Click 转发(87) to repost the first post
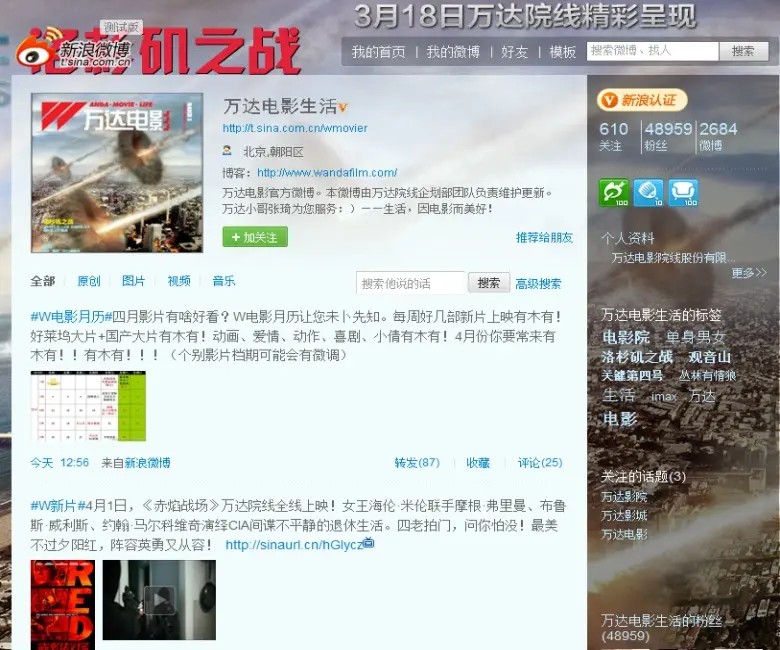The height and width of the screenshot is (650, 780). 417,463
